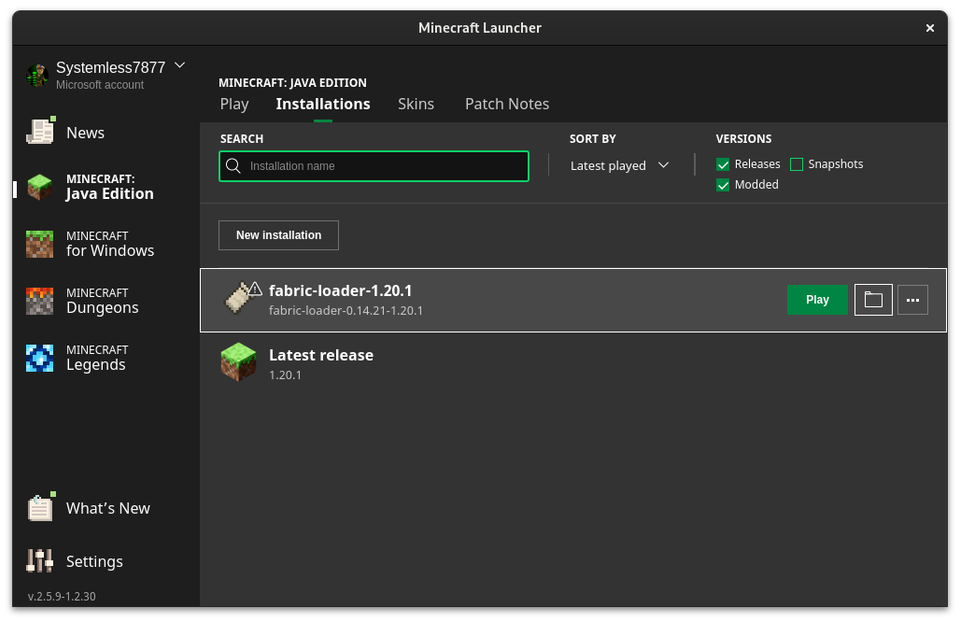The width and height of the screenshot is (960, 622).
Task: Switch to the Skins tab
Action: click(x=416, y=103)
